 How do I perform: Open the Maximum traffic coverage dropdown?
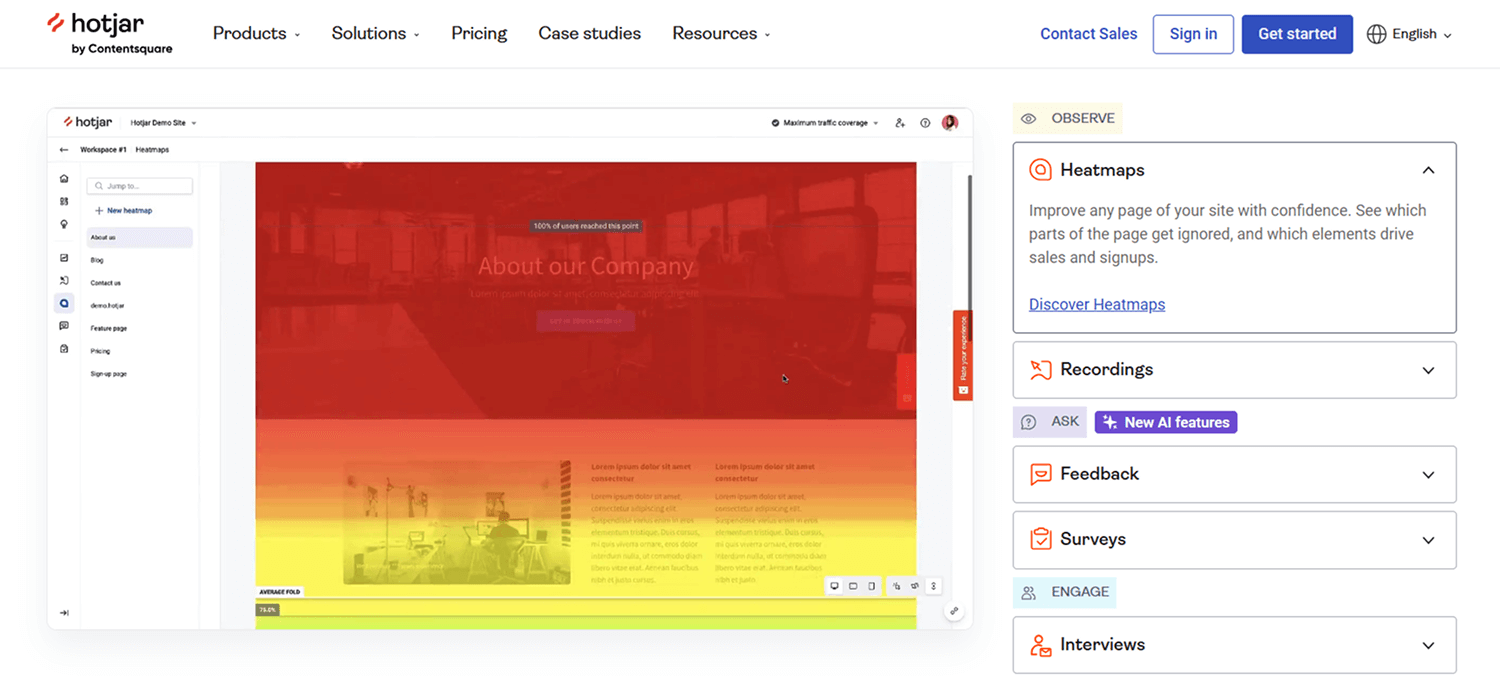825,123
